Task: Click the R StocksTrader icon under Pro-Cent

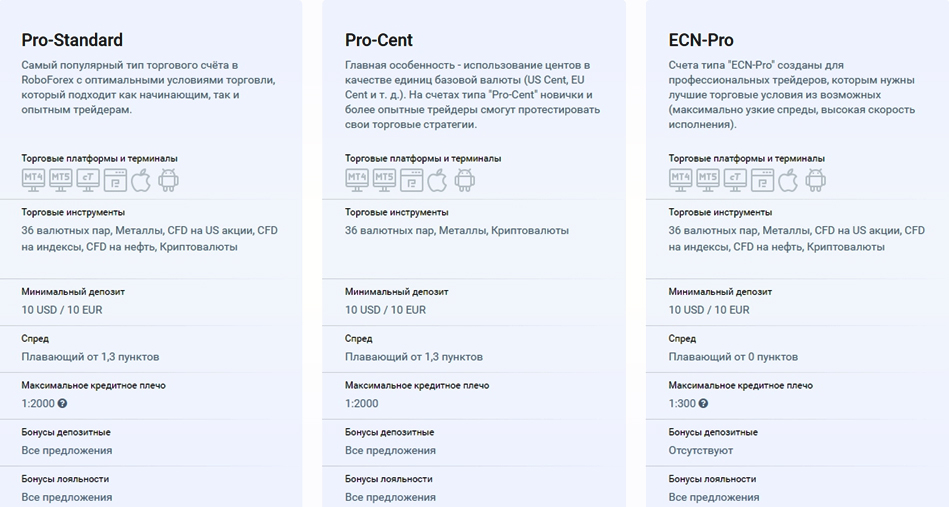Action: tap(411, 180)
